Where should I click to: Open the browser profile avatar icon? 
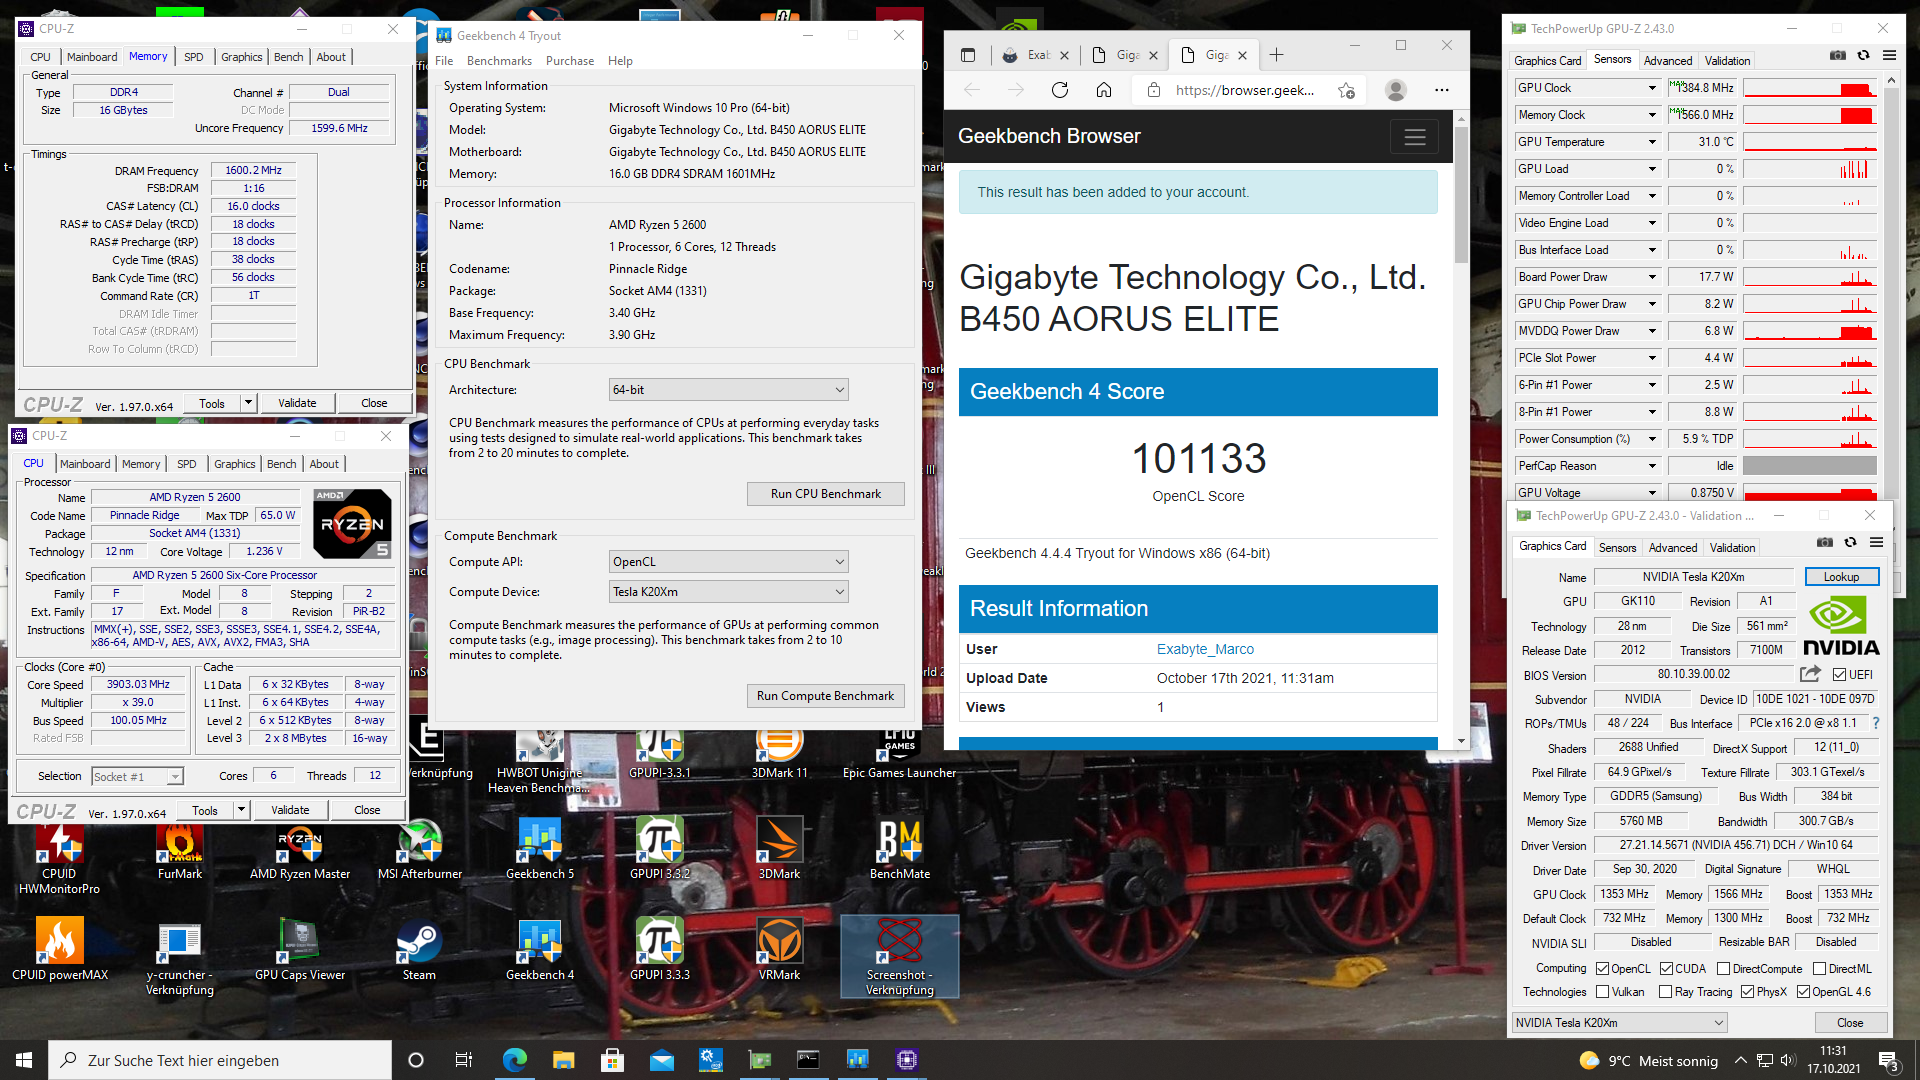click(x=1396, y=90)
